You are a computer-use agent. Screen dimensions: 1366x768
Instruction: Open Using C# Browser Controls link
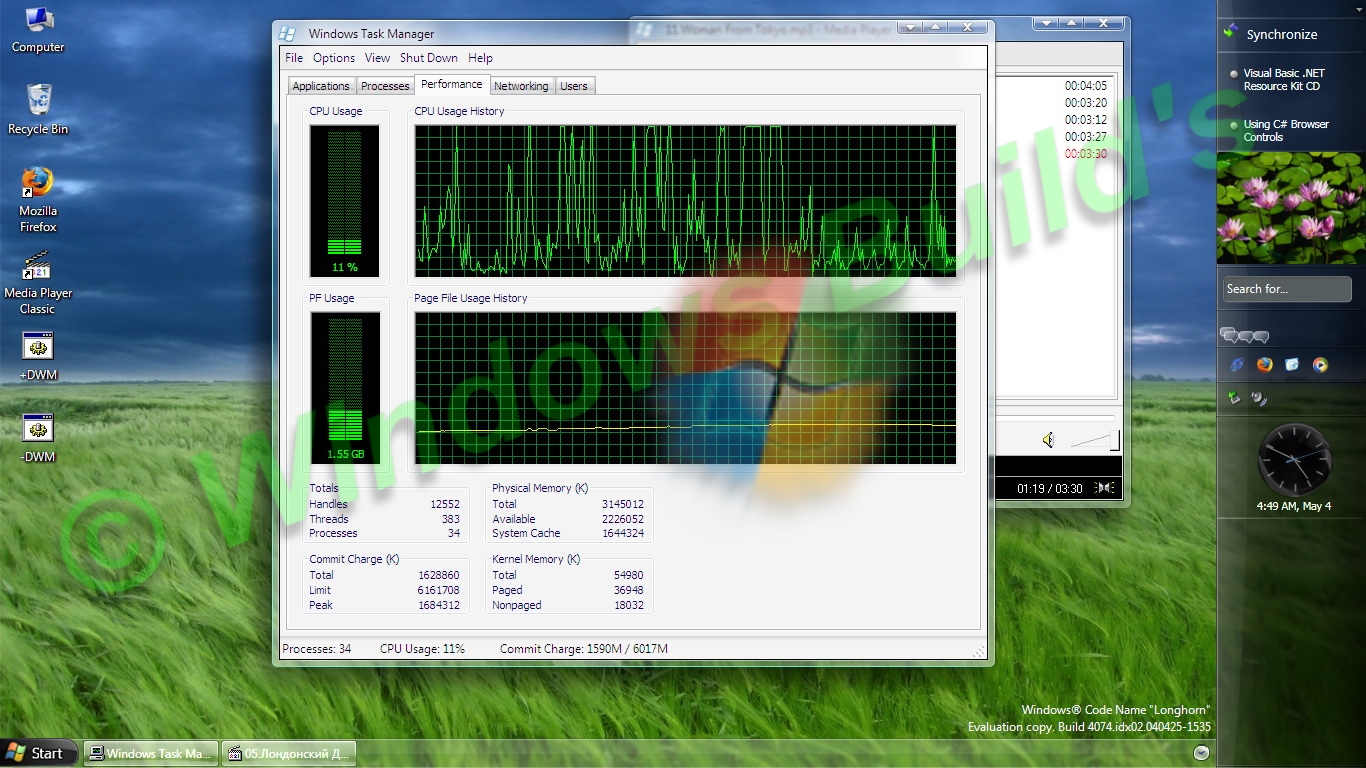pyautogui.click(x=1286, y=131)
